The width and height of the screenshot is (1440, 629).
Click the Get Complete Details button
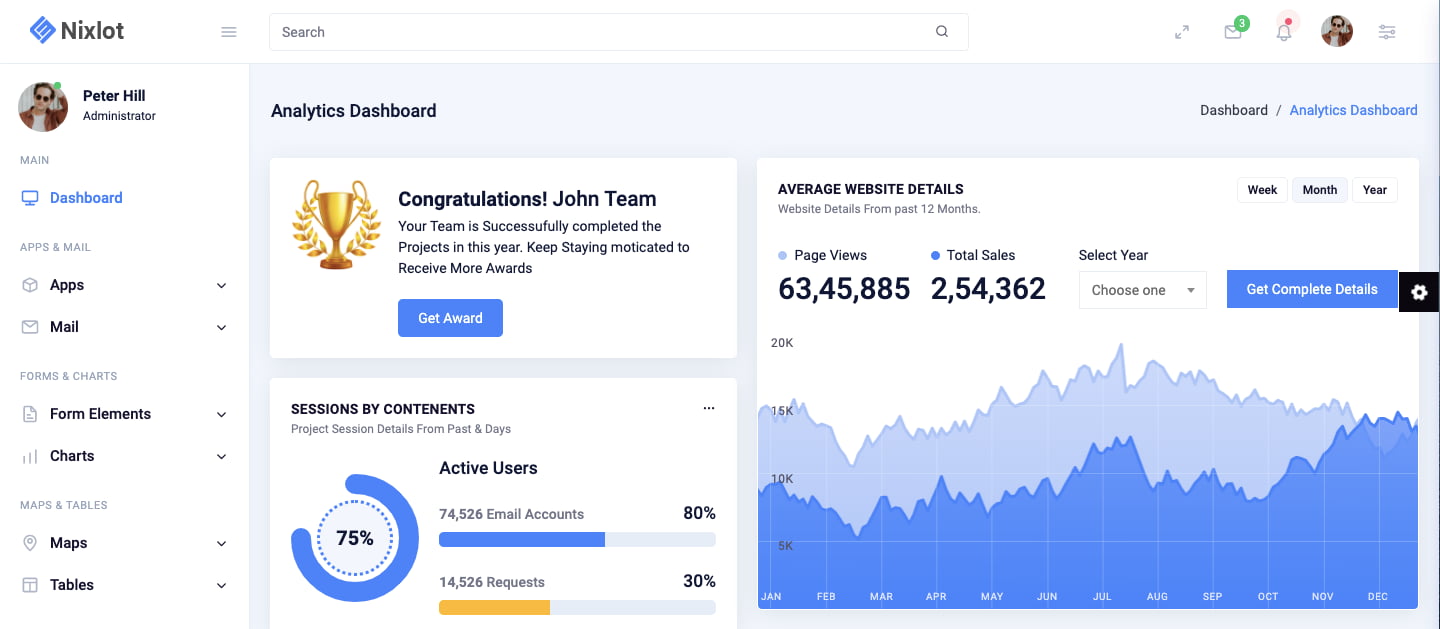(x=1311, y=289)
